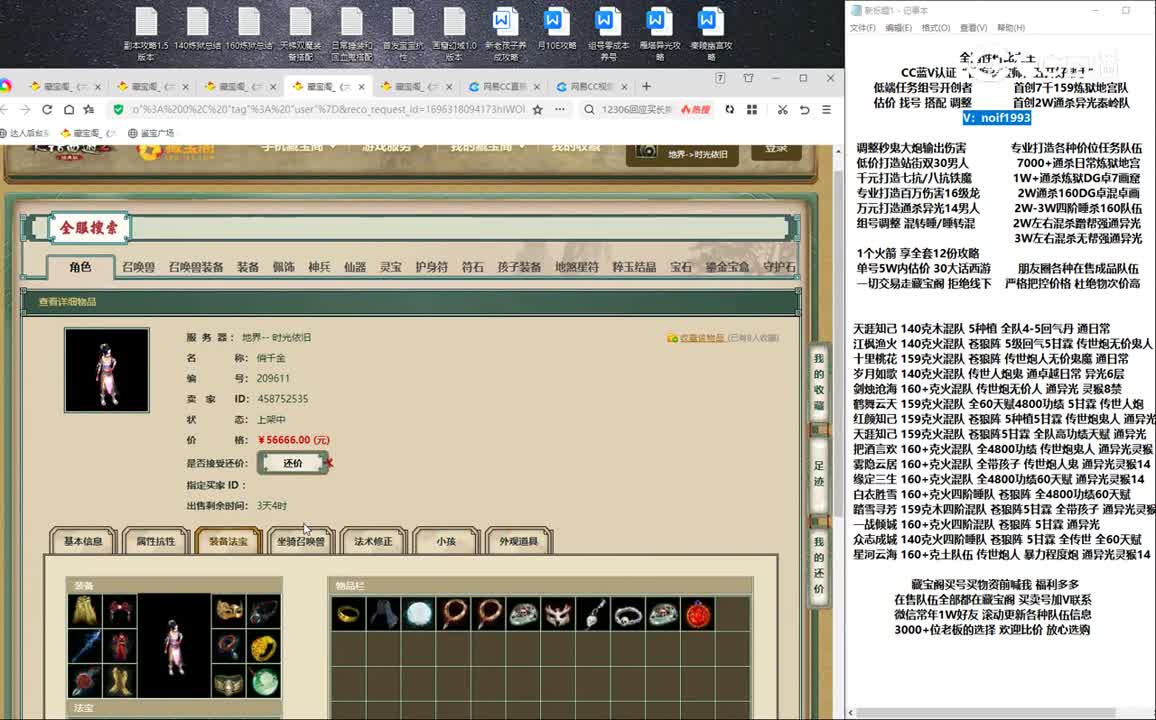Click the 还价 bargain button
The height and width of the screenshot is (720, 1156).
tap(293, 463)
